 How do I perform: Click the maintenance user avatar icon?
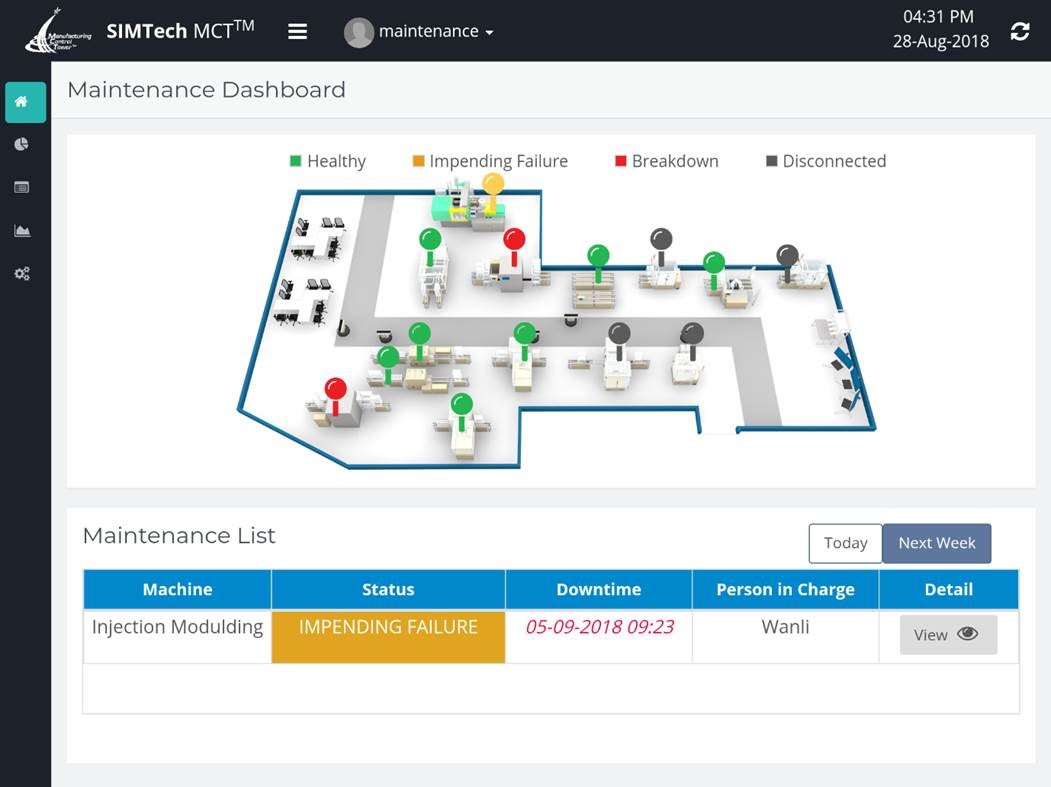tap(358, 31)
